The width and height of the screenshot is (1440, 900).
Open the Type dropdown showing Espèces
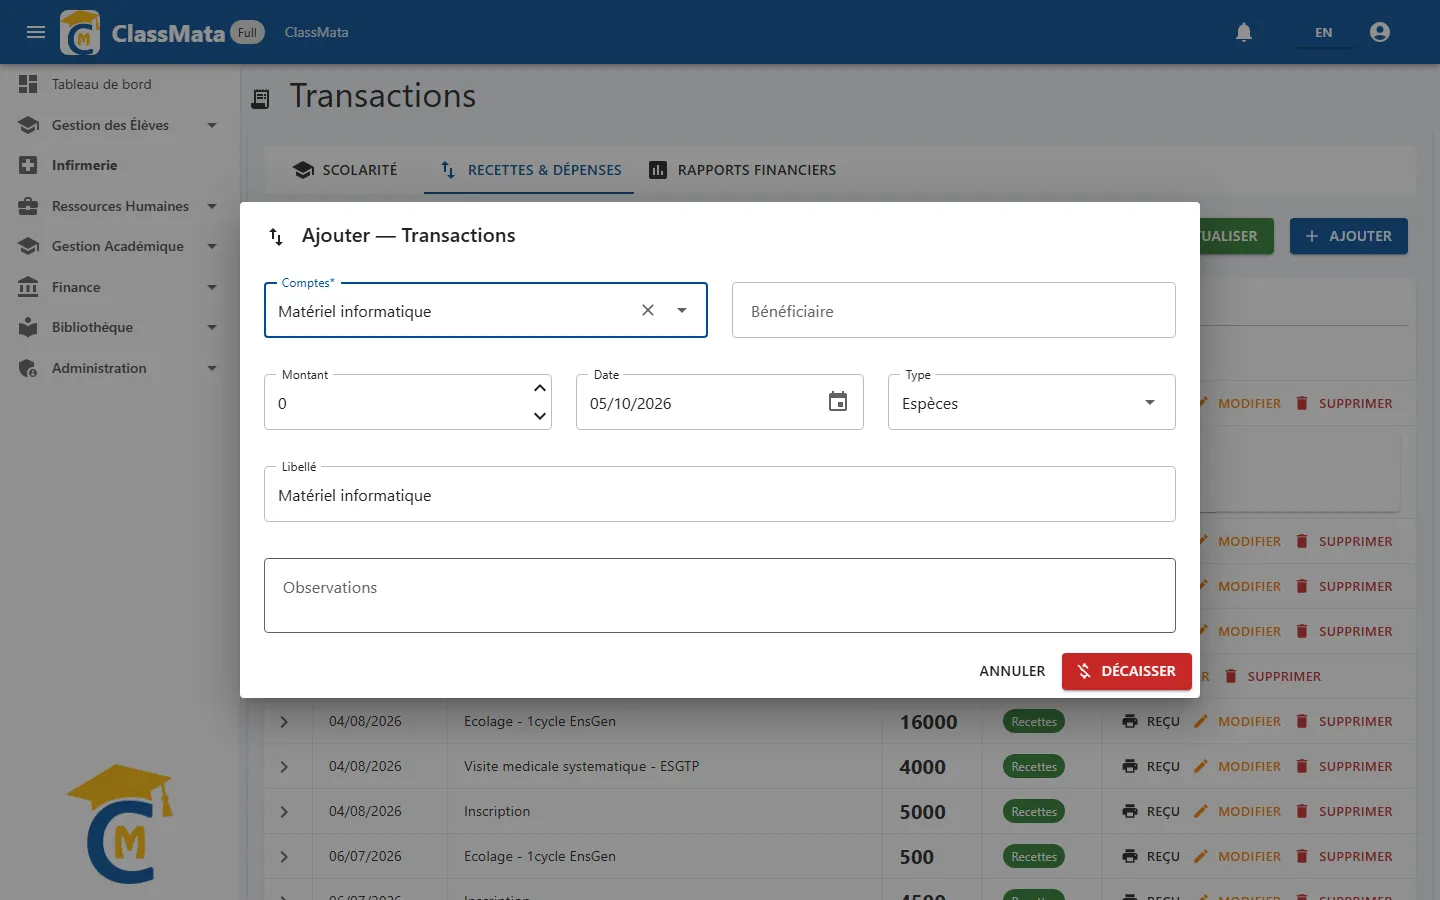tap(1031, 402)
